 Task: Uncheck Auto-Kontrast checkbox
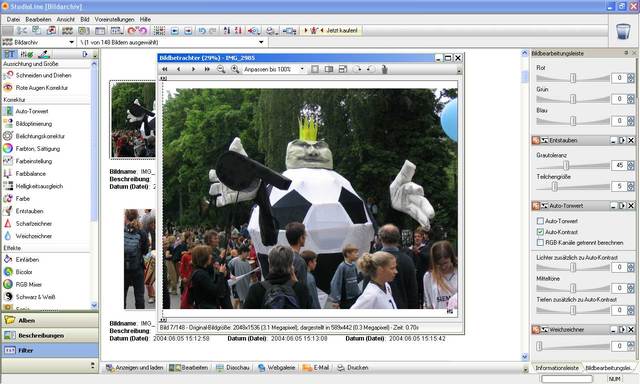(x=540, y=232)
